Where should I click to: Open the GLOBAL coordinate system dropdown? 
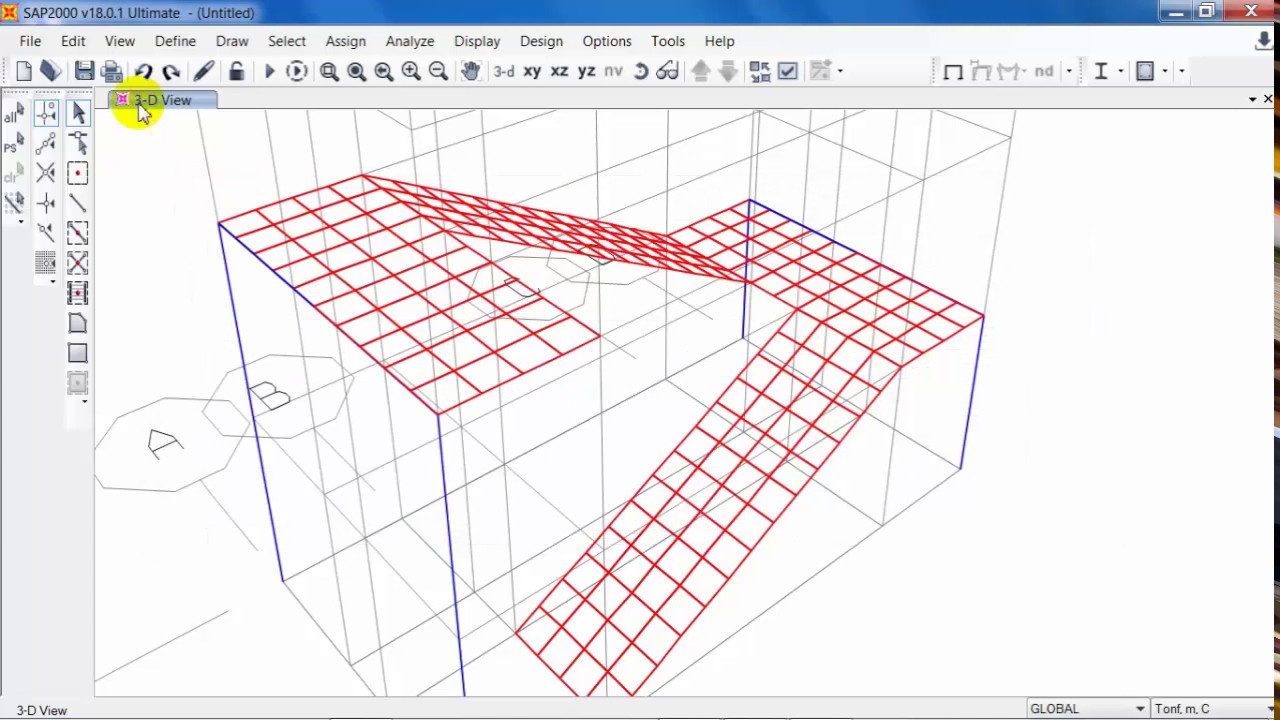(1088, 709)
